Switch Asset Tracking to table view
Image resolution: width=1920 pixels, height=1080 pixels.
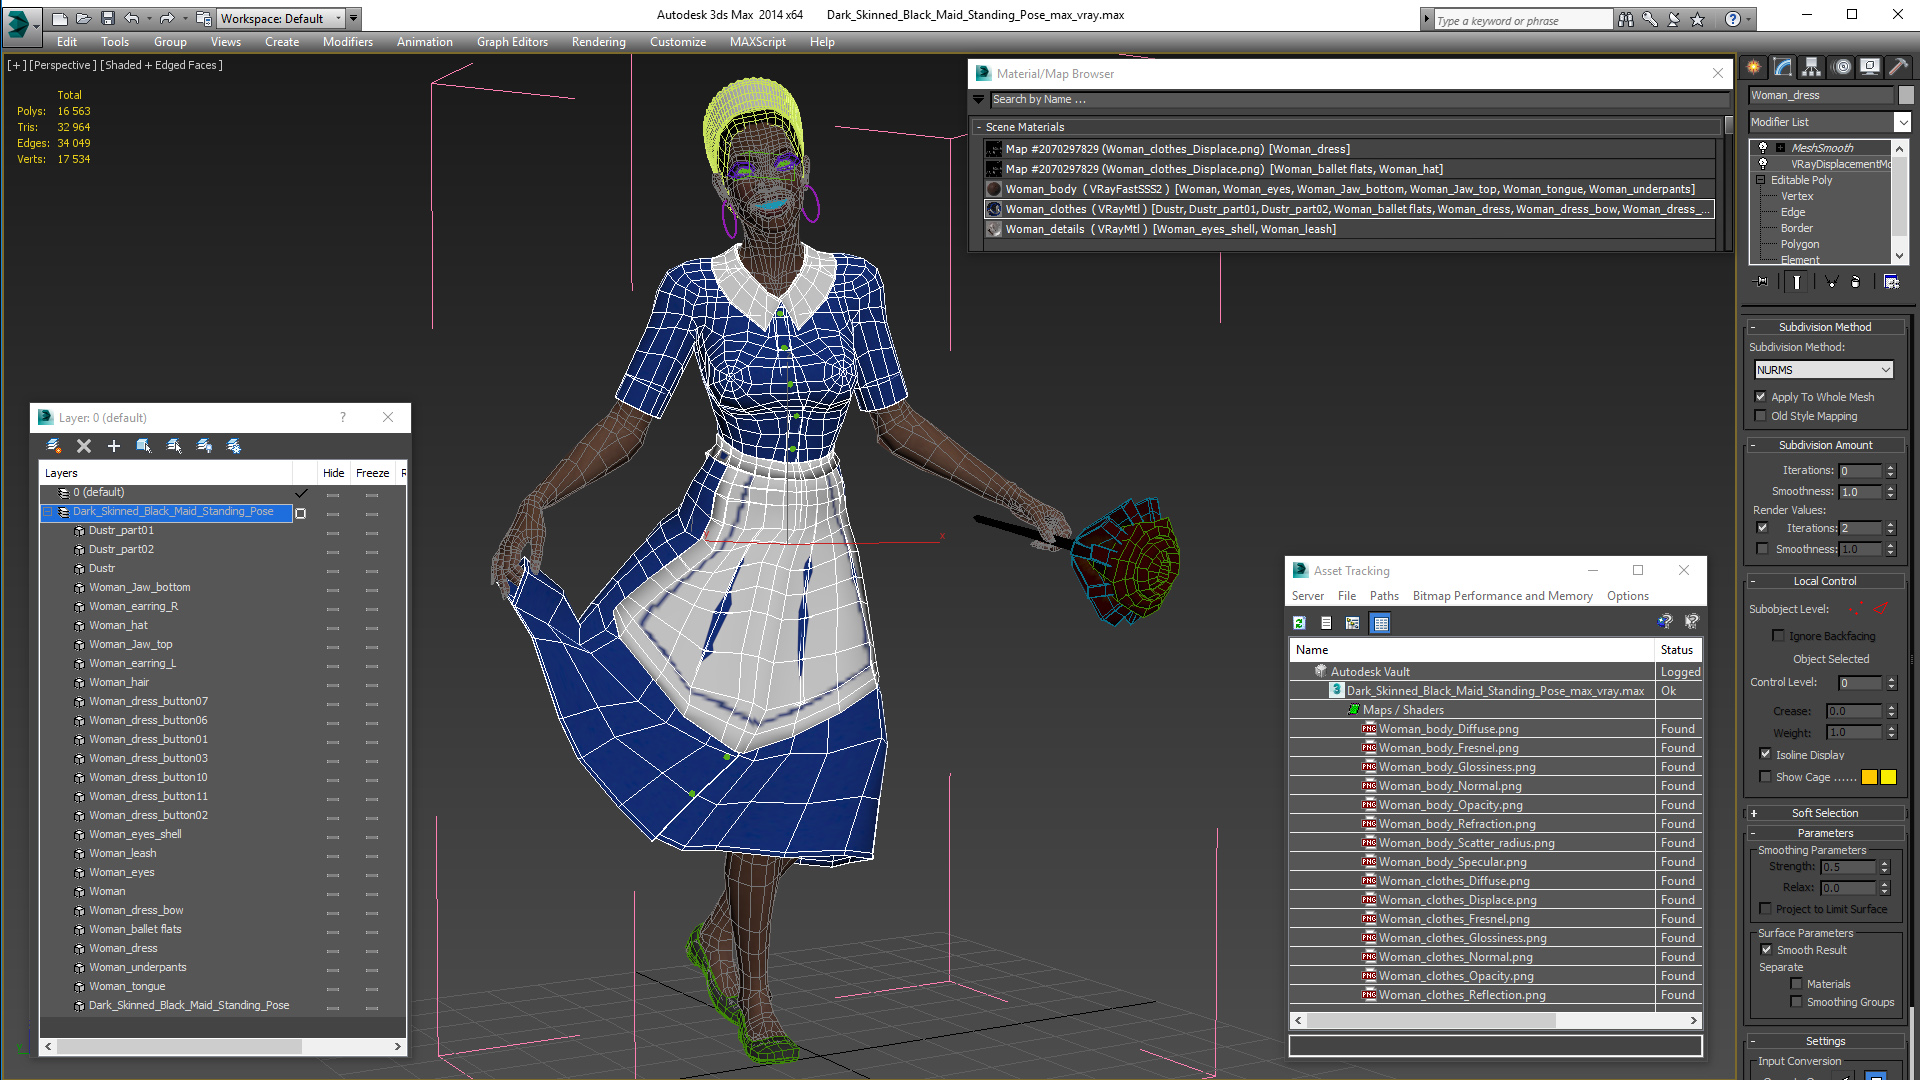coord(1381,623)
